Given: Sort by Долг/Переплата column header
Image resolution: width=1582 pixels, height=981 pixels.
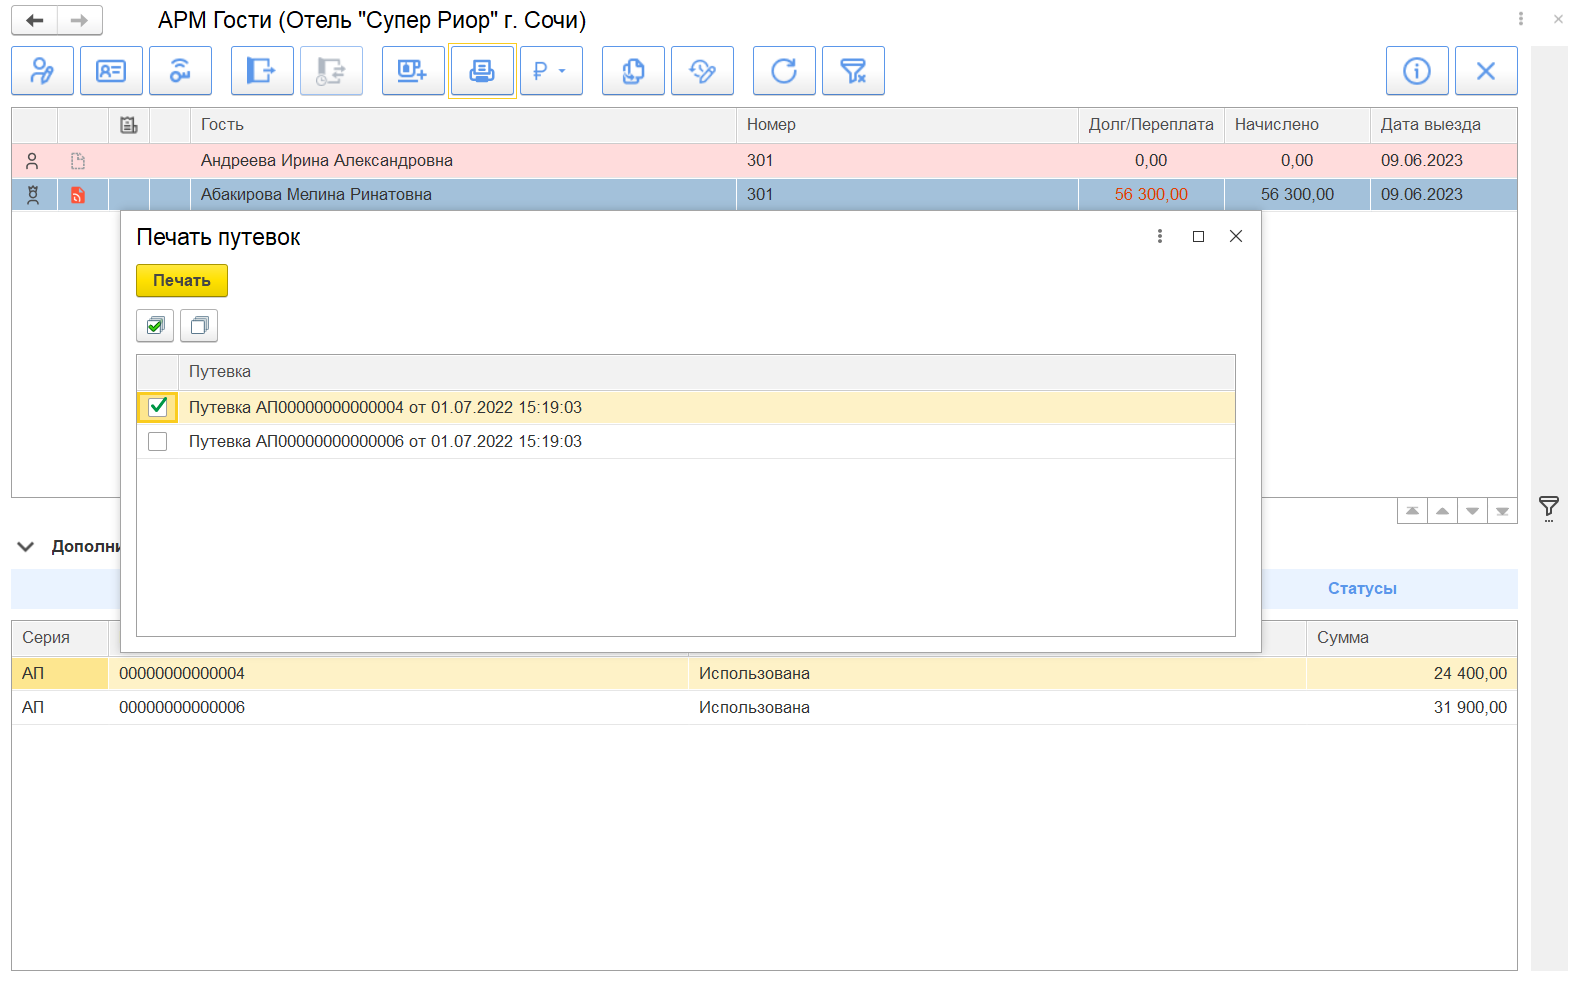Looking at the screenshot, I should tap(1151, 125).
